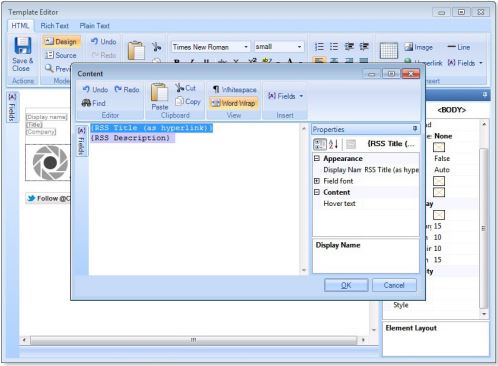
Task: Switch to Design mode
Action: tap(61, 41)
